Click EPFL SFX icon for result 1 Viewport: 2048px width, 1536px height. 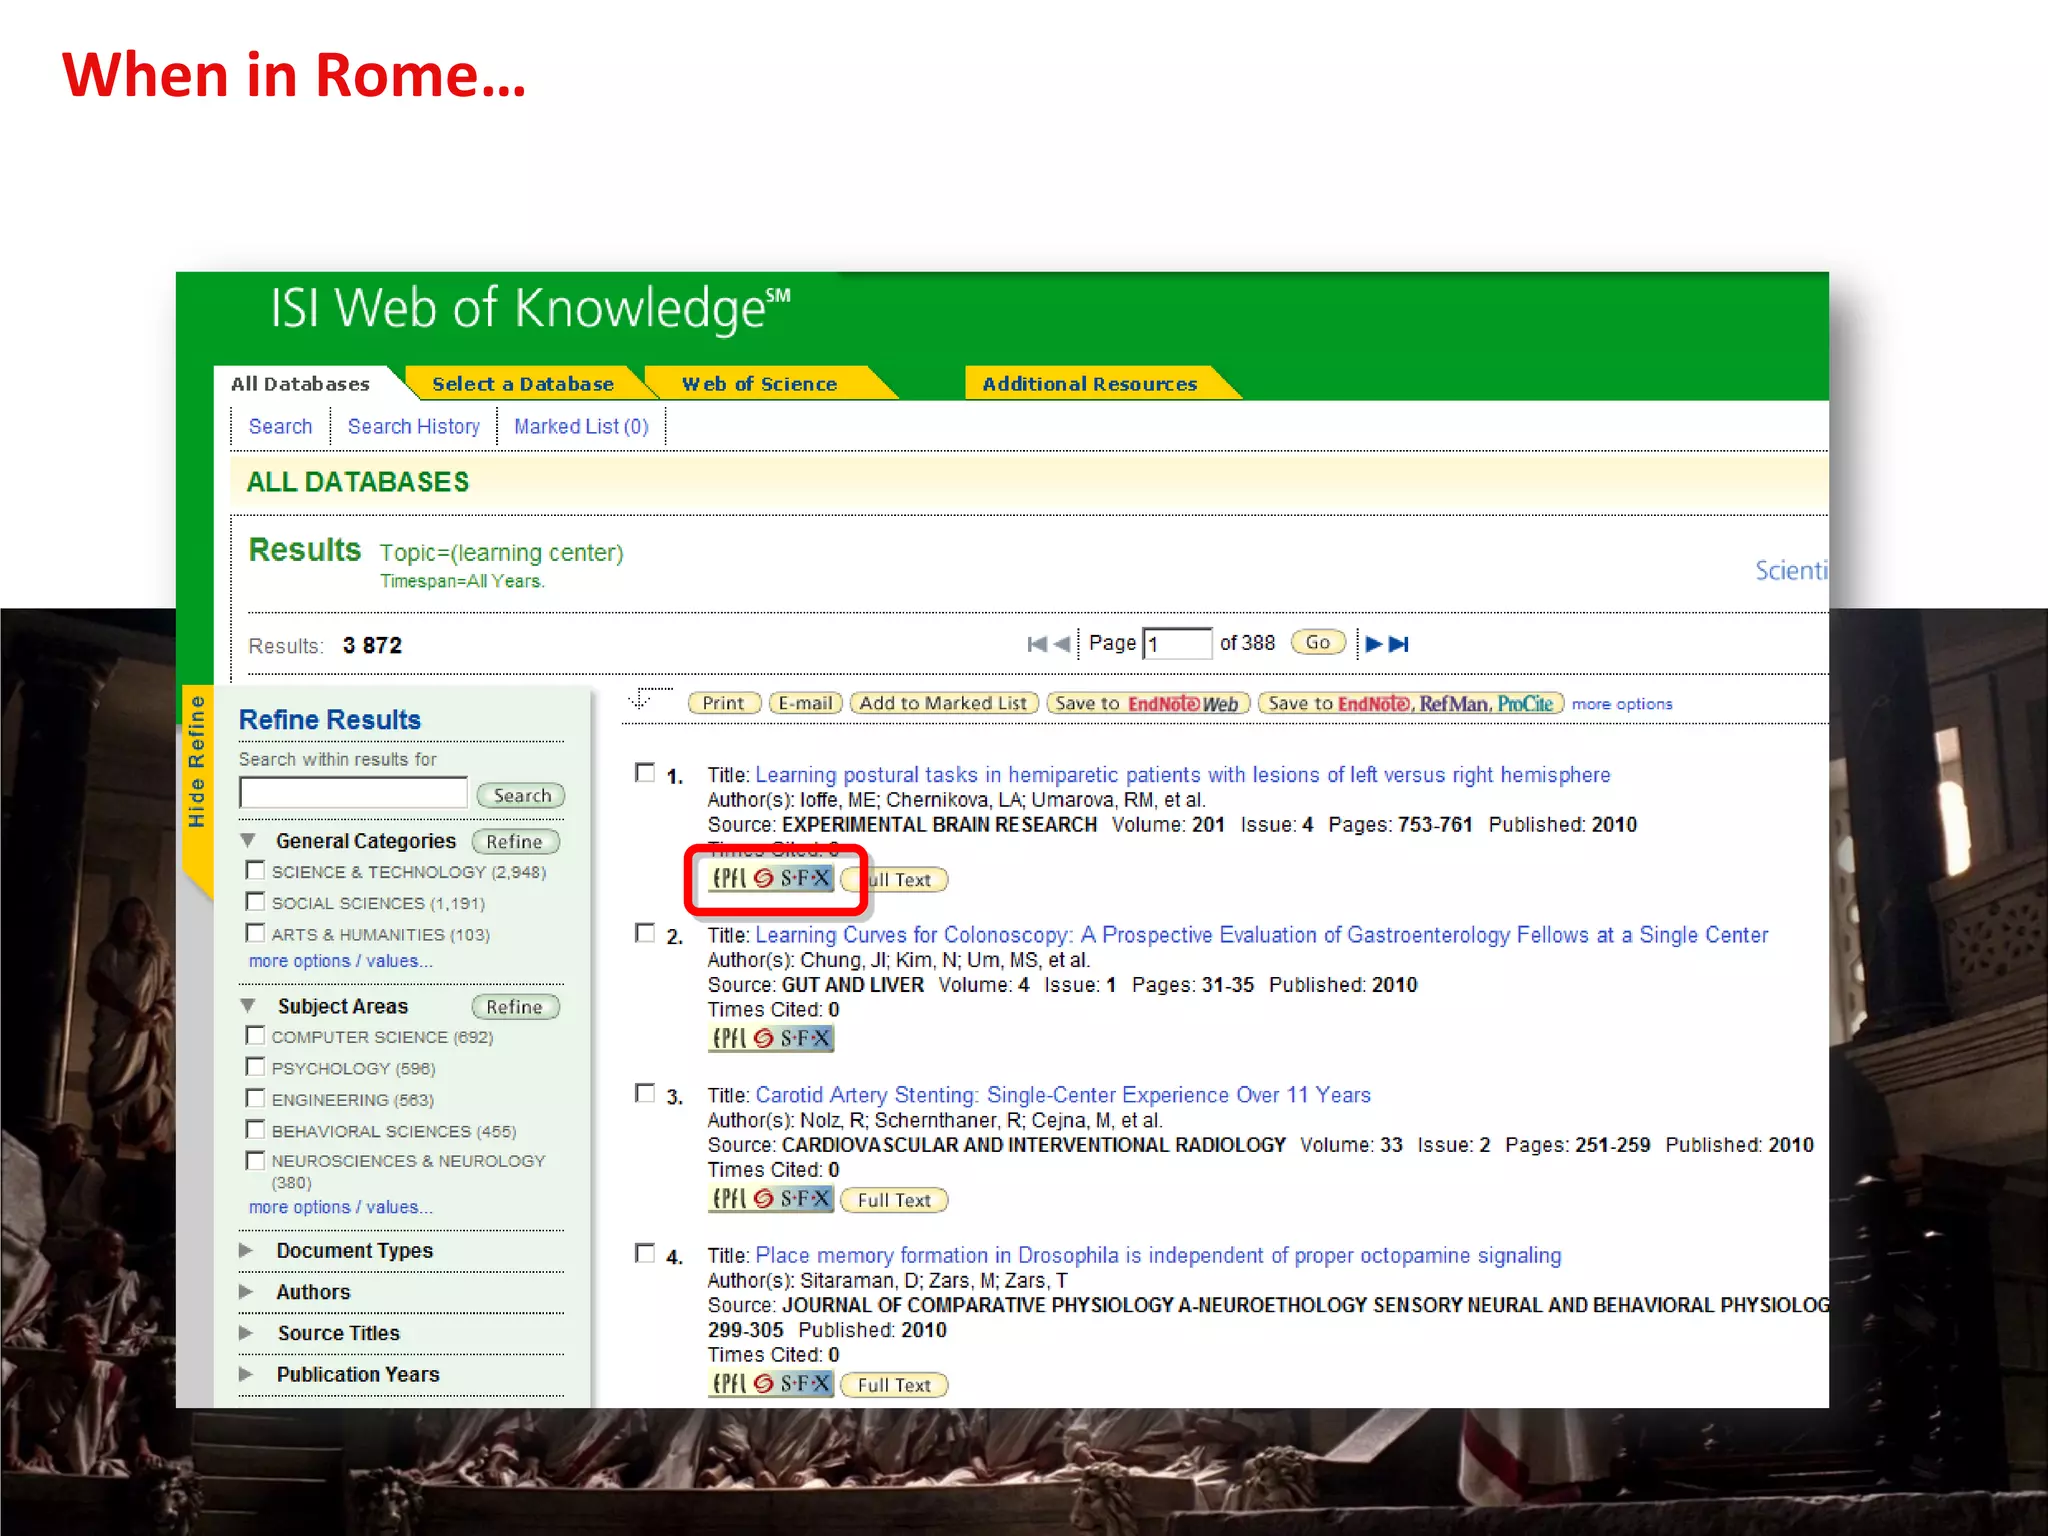(771, 878)
